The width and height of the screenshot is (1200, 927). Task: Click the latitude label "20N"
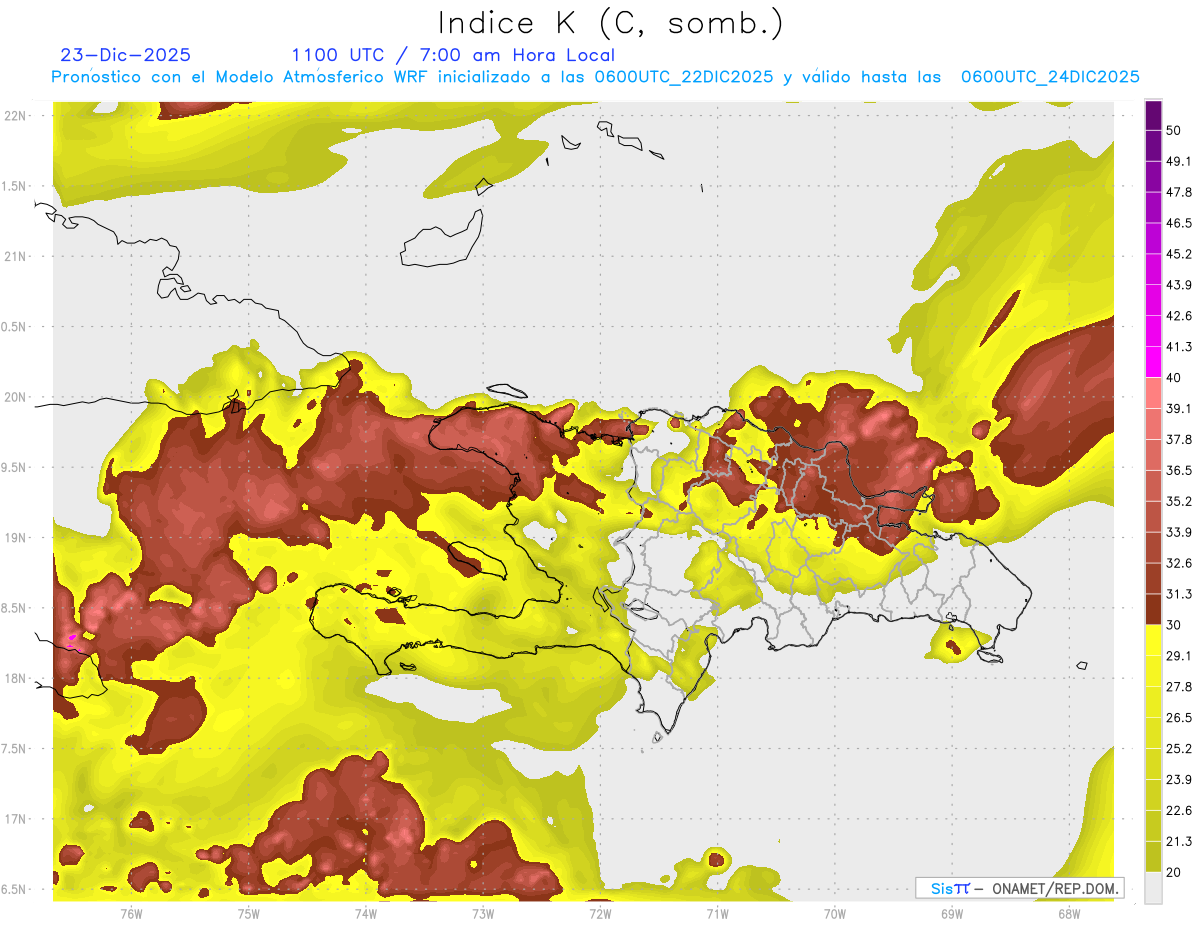(x=15, y=397)
